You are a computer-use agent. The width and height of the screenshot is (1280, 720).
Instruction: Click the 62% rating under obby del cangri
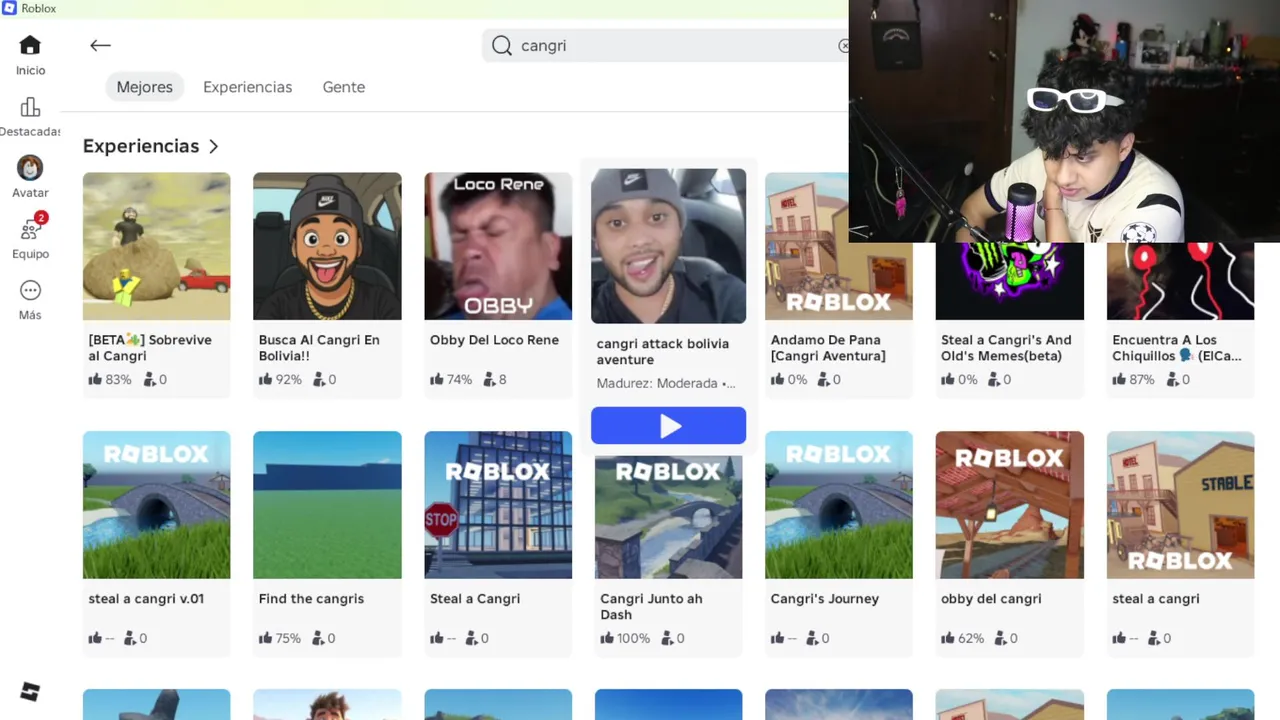tap(970, 638)
